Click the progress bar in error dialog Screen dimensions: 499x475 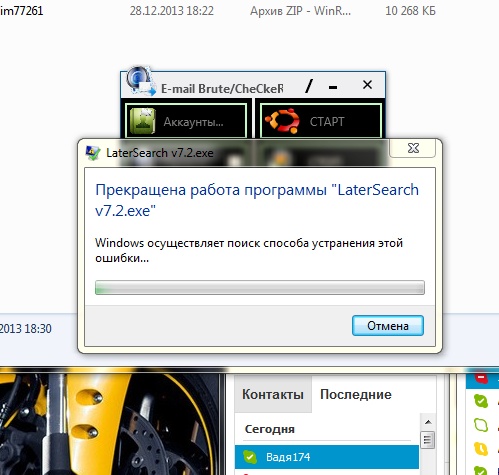pos(260,287)
